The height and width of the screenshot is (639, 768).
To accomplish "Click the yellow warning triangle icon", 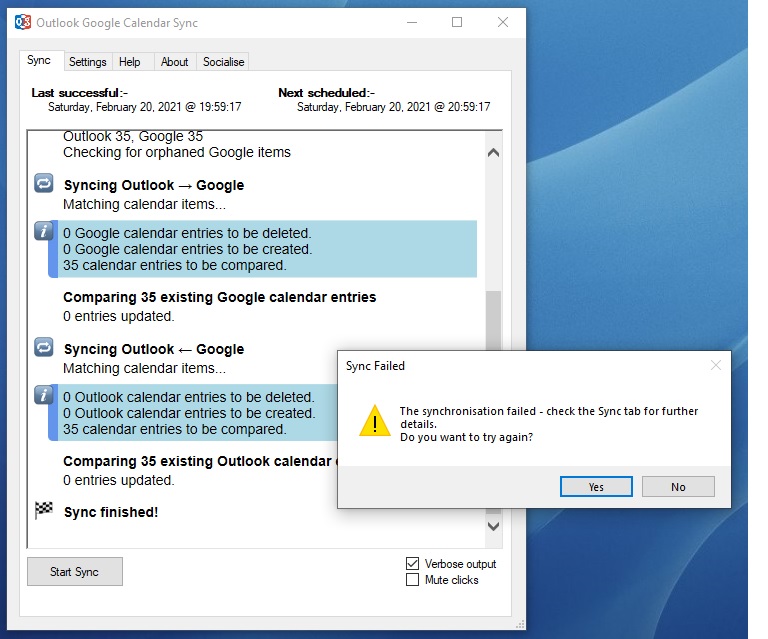I will pyautogui.click(x=375, y=421).
